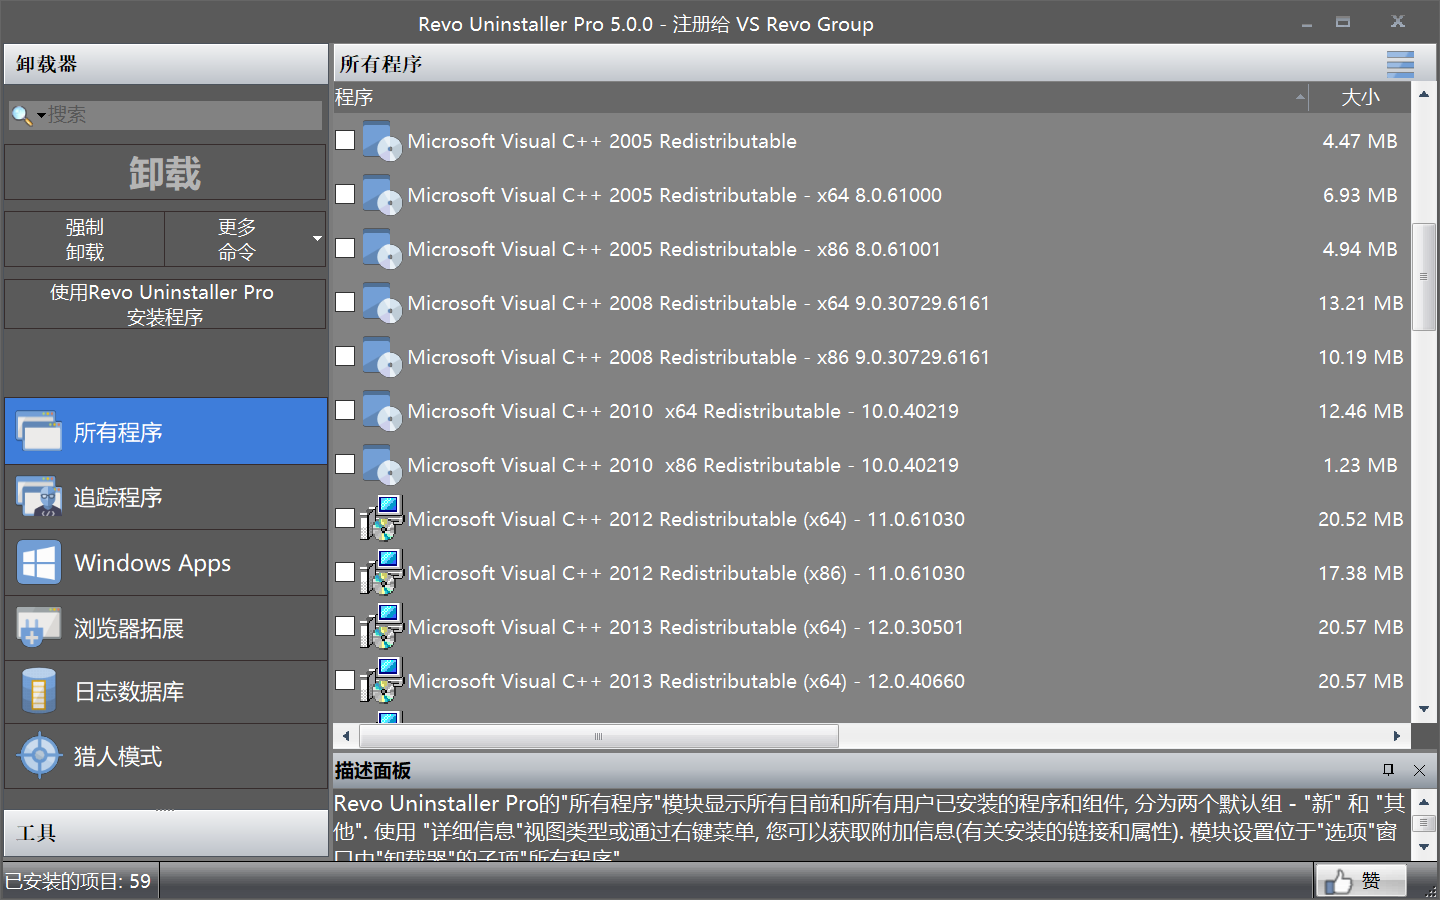
Task: Check the box for Visual C++ 2005 Redistributable 4.47 MB
Action: [345, 140]
